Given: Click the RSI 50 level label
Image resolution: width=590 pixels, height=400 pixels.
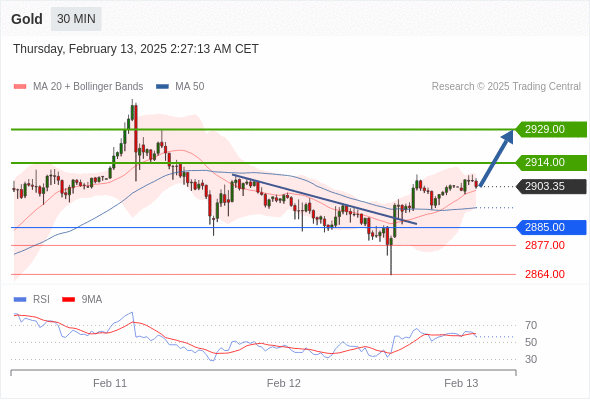Looking at the screenshot, I should pyautogui.click(x=531, y=342).
